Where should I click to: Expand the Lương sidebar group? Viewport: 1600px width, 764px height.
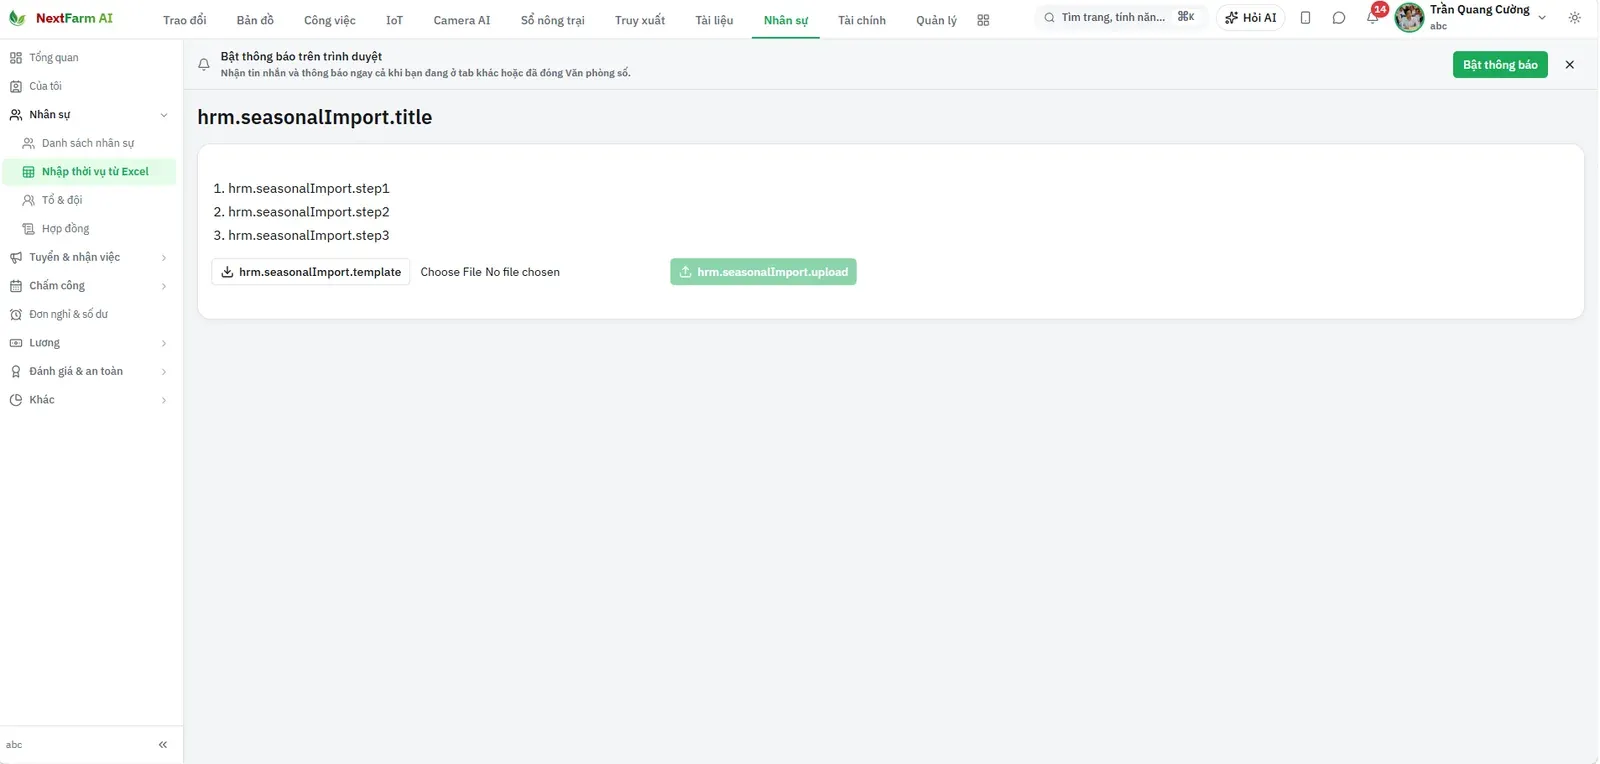pyautogui.click(x=89, y=343)
